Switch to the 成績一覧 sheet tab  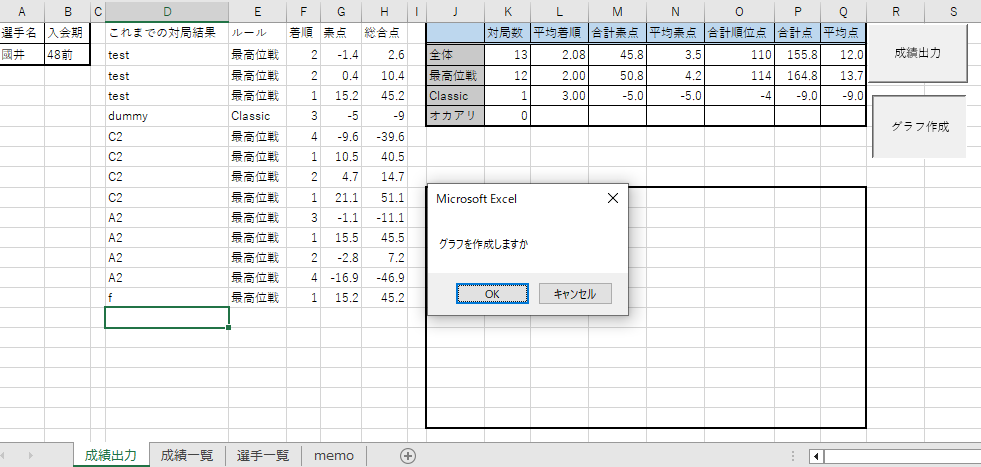187,455
